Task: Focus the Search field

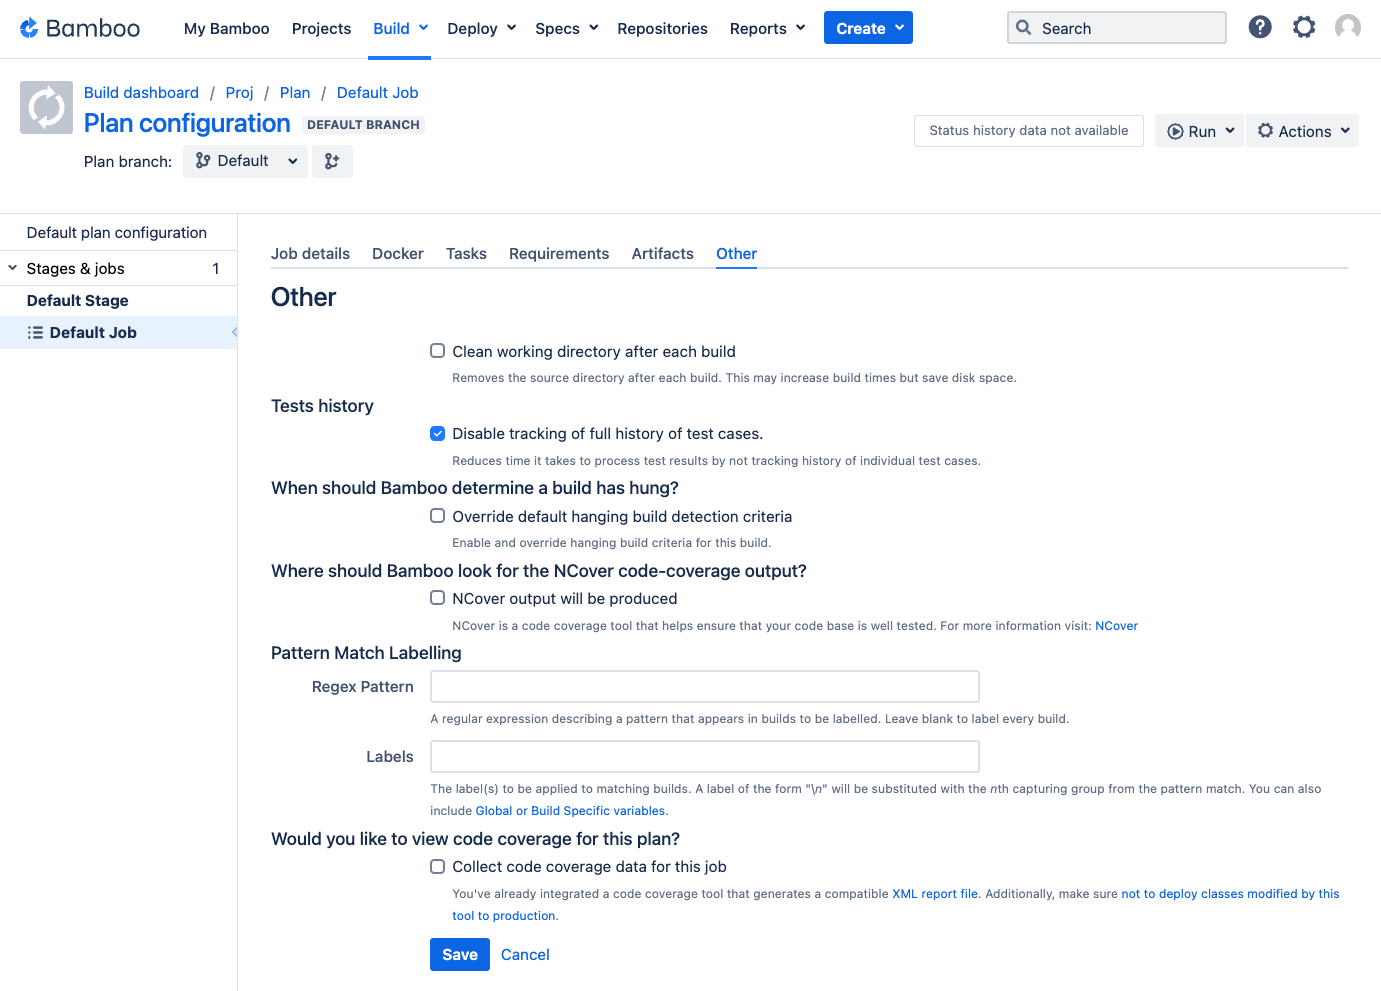Action: coord(1117,28)
